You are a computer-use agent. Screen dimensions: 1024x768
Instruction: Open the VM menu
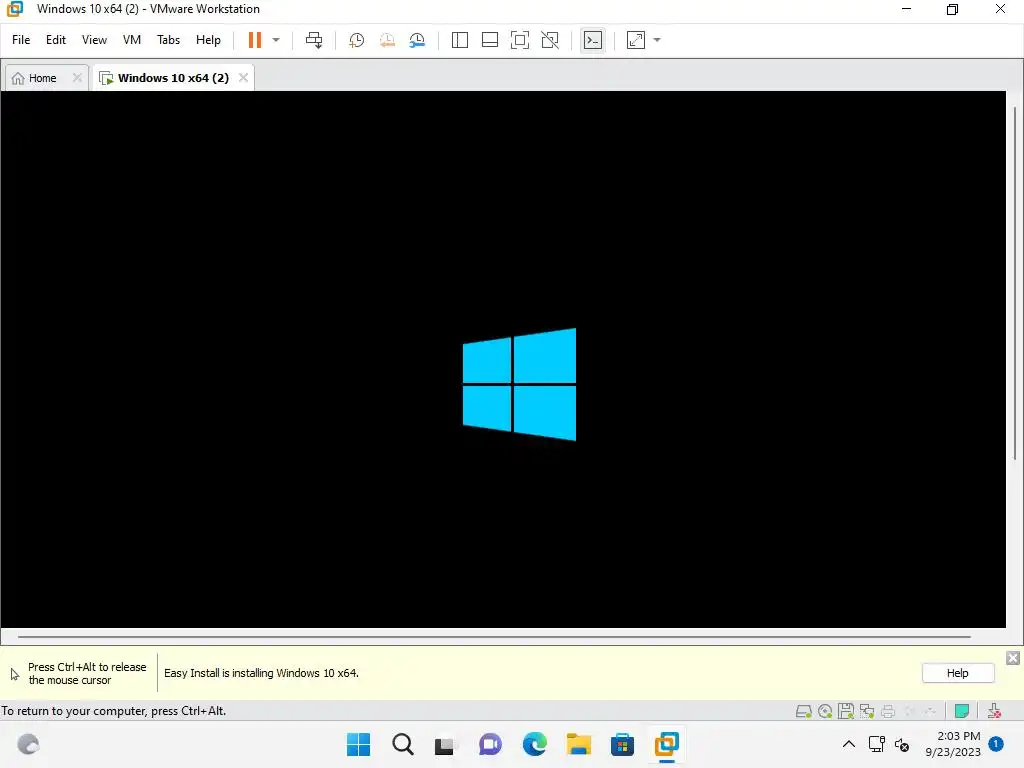pos(132,40)
